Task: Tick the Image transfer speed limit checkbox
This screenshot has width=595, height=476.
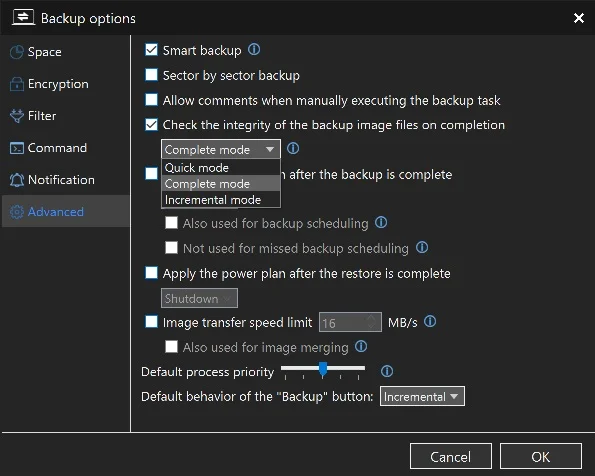Action: tap(151, 322)
